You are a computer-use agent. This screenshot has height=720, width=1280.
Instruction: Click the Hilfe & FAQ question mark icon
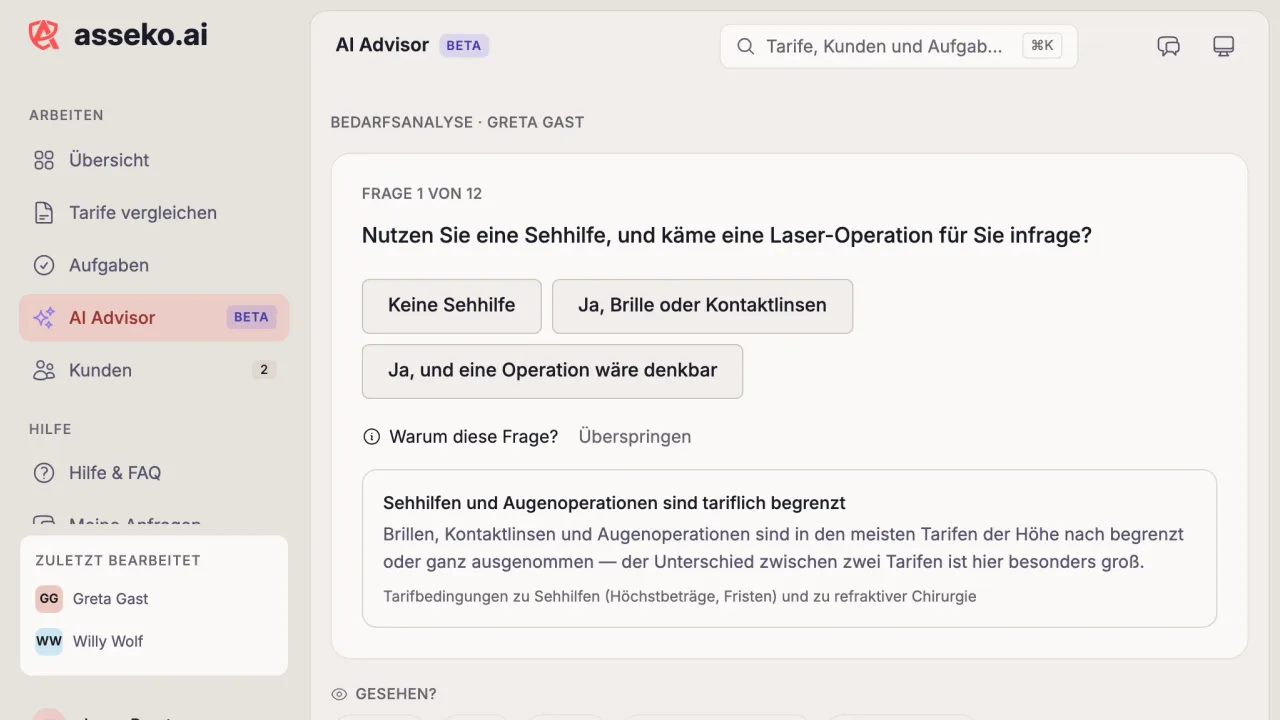click(x=44, y=473)
